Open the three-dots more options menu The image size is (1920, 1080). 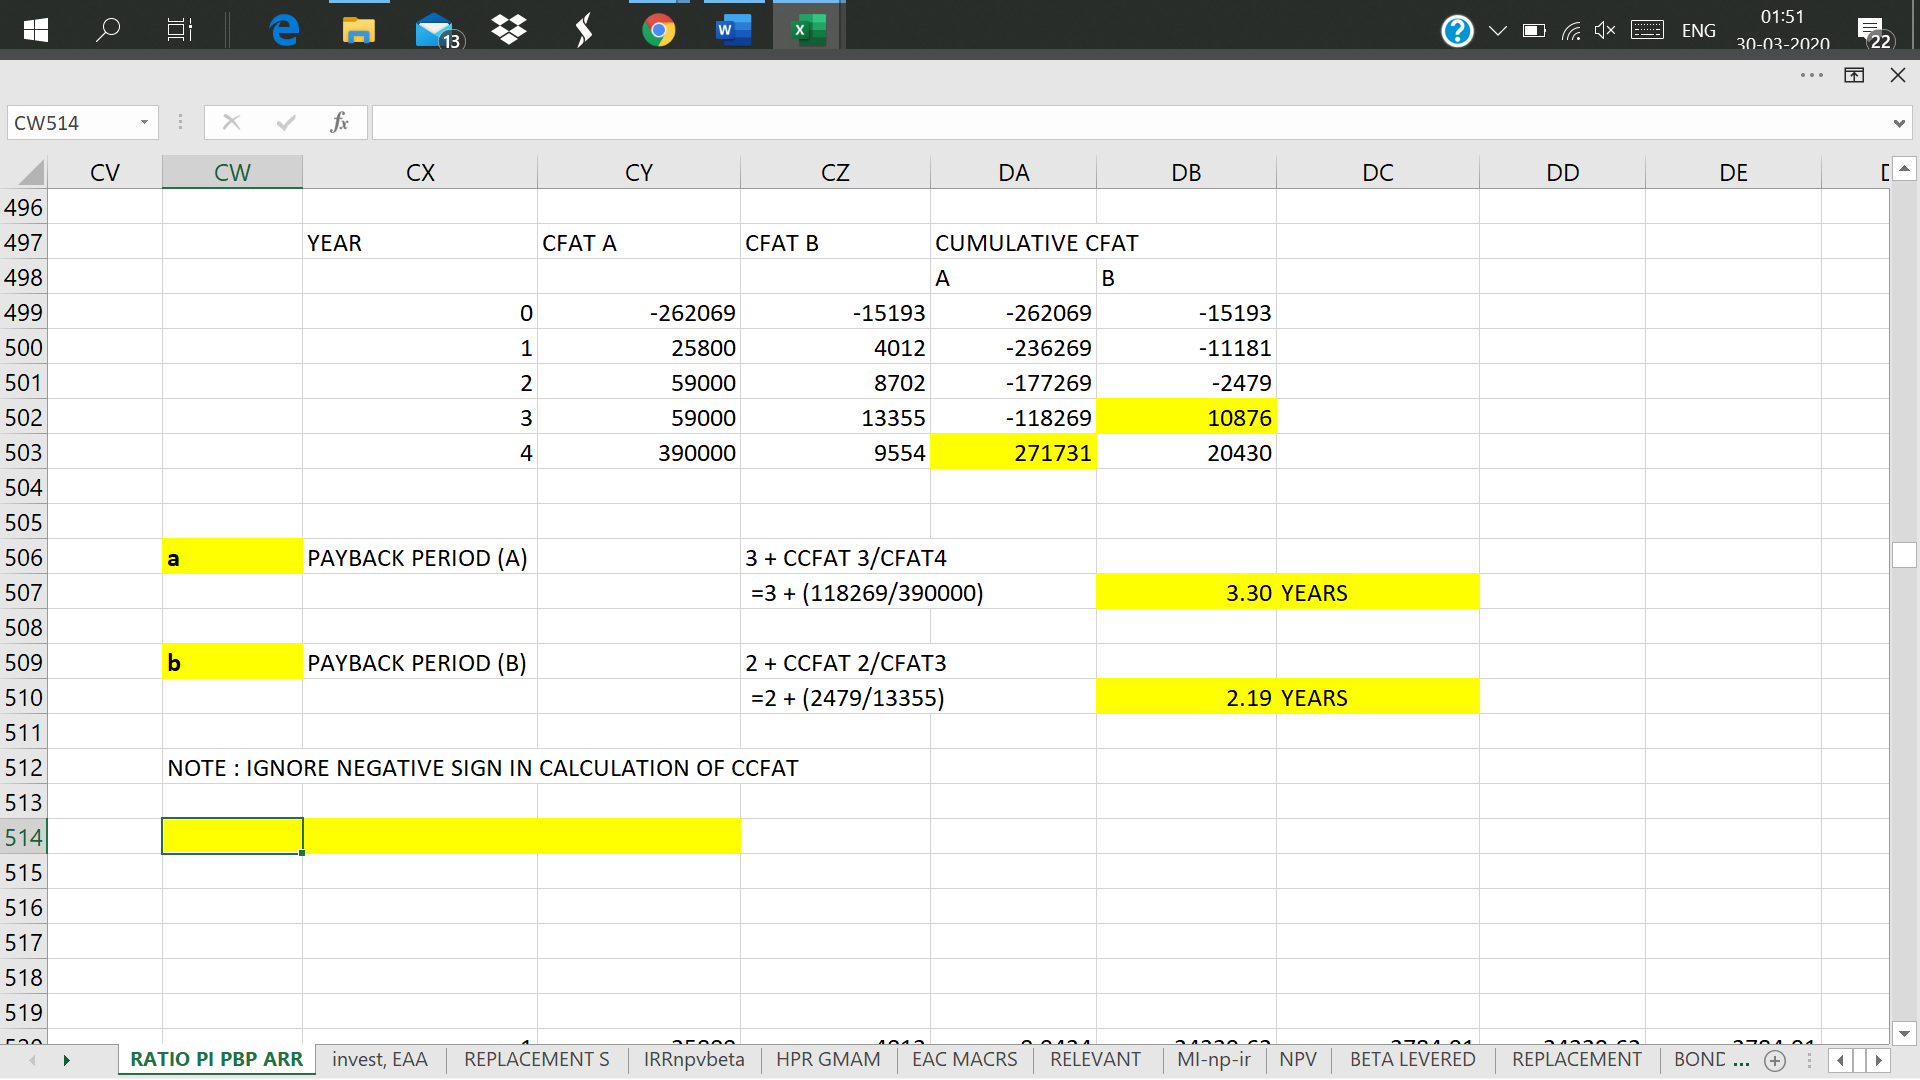point(1811,75)
